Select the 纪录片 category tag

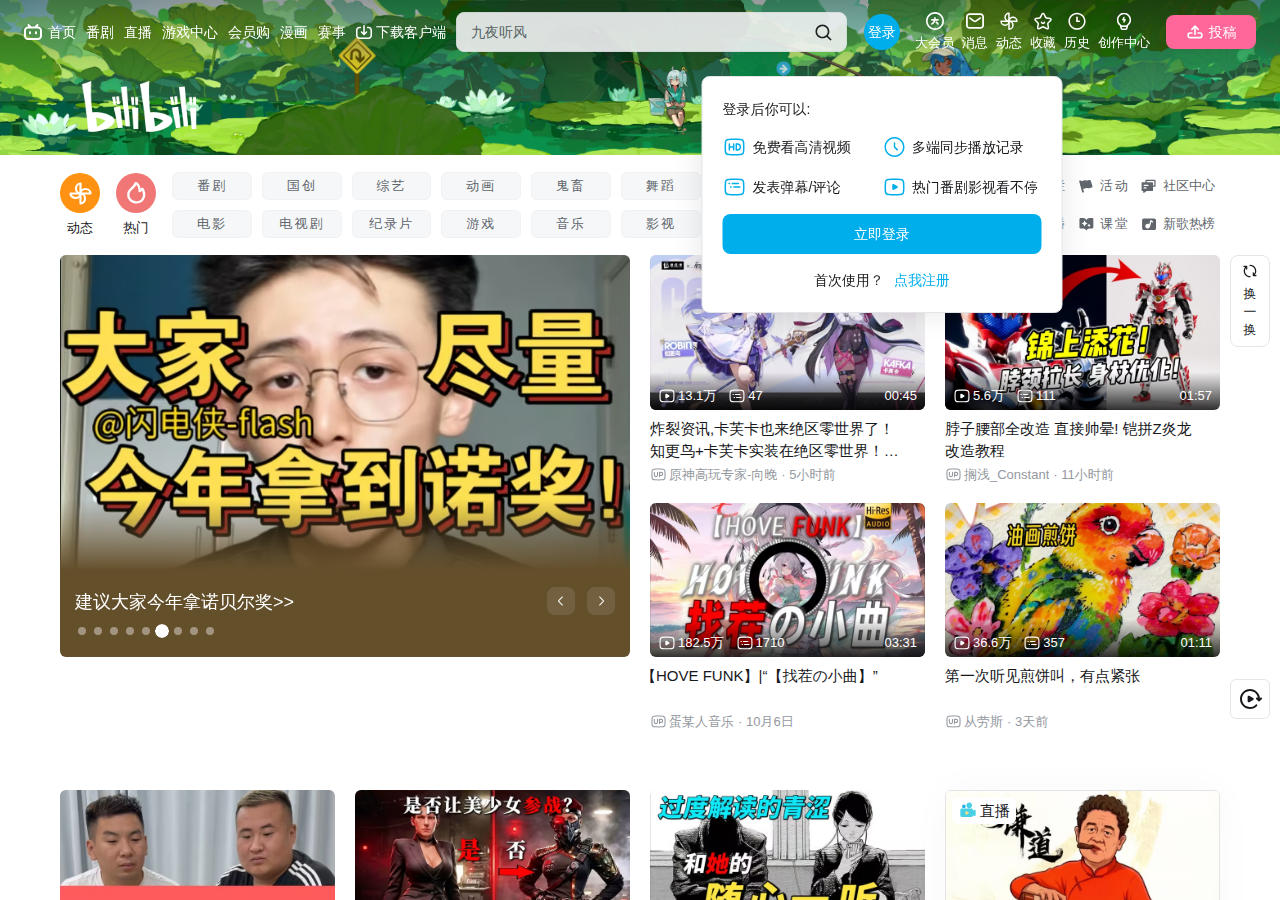point(391,224)
